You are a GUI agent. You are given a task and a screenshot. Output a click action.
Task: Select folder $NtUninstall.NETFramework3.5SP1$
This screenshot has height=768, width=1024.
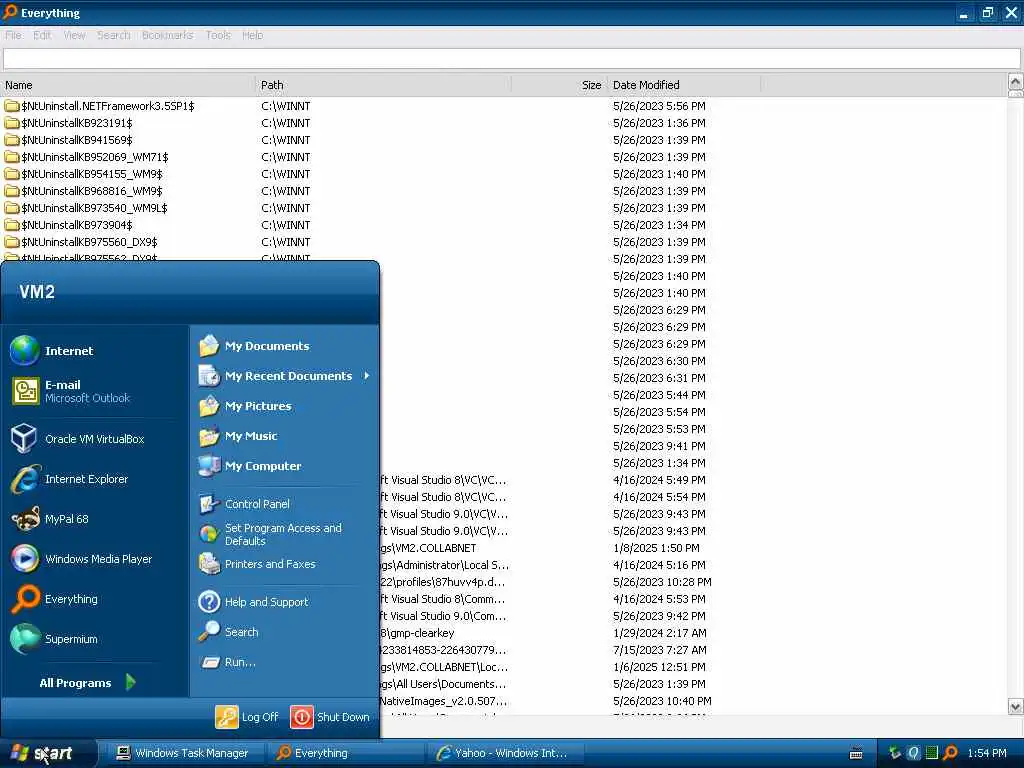[x=108, y=106]
